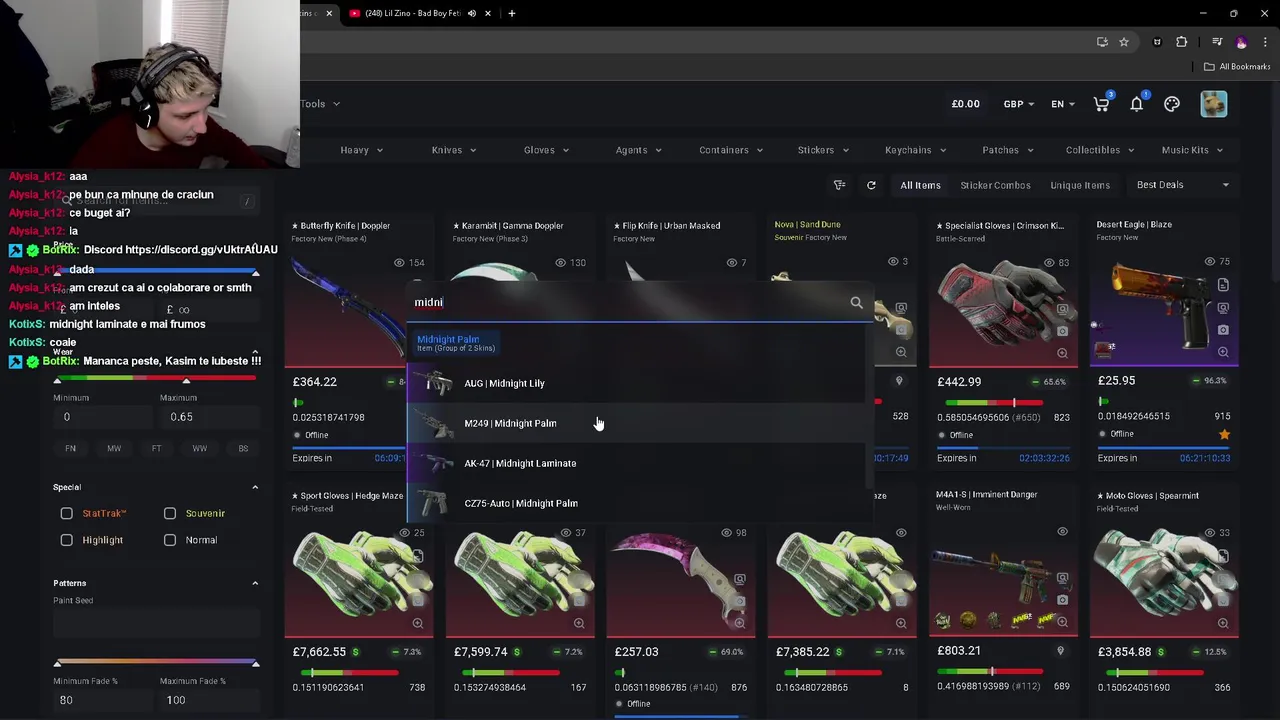This screenshot has width=1280, height=720.
Task: Open the shopping cart
Action: (x=1101, y=104)
